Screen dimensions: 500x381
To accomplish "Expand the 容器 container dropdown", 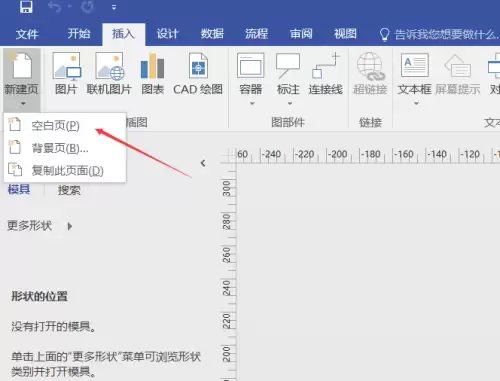I will pyautogui.click(x=252, y=104).
